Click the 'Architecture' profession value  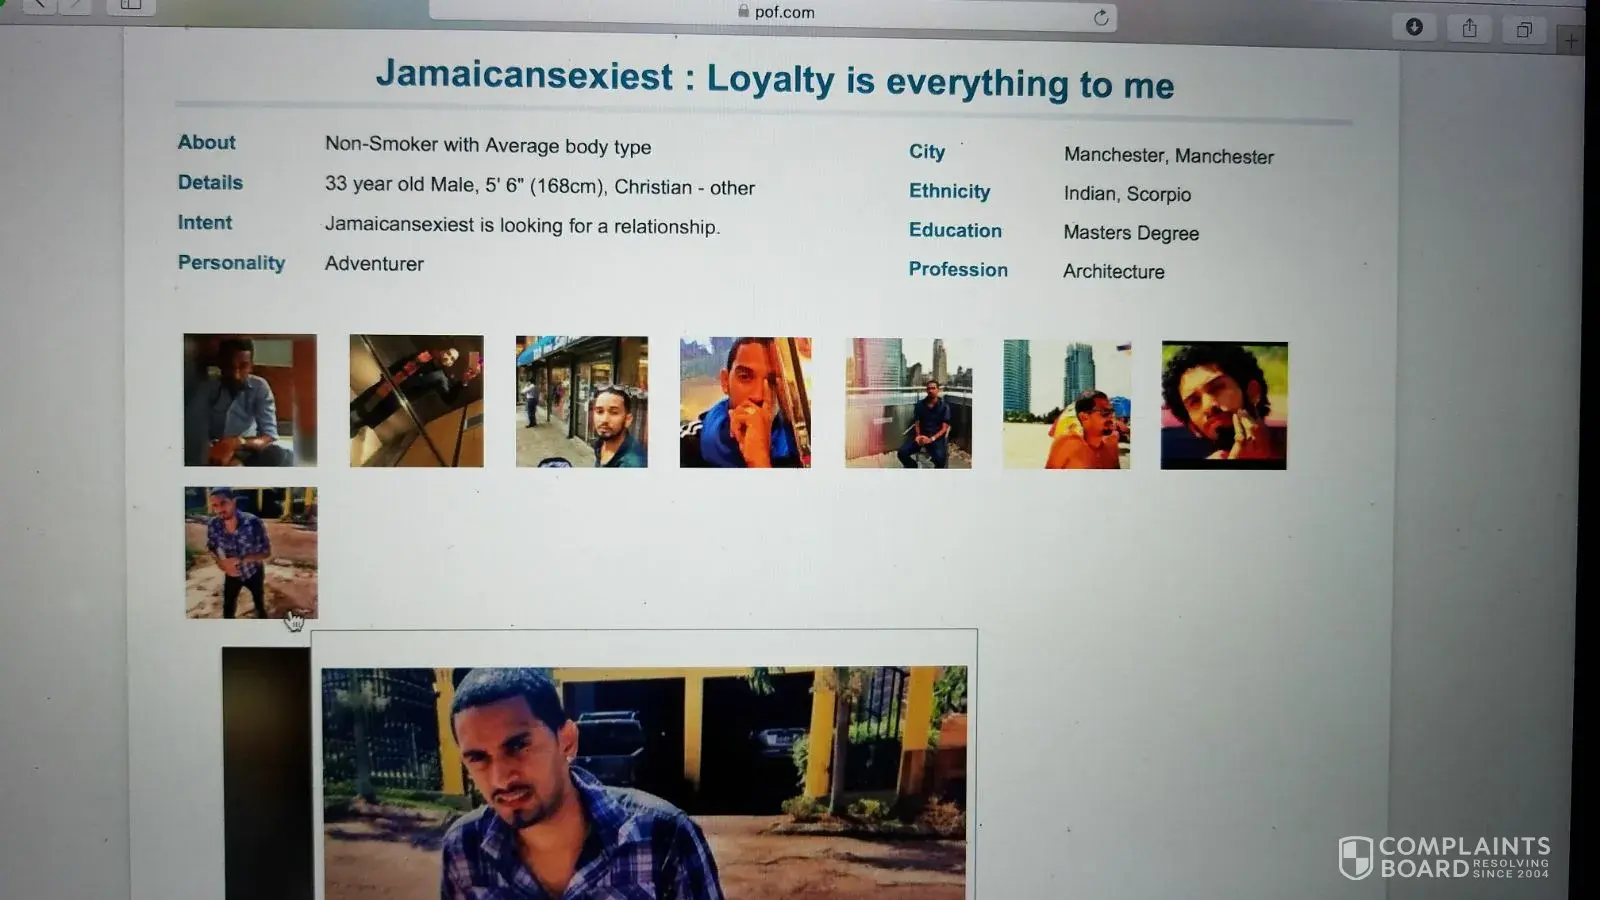coord(1114,271)
